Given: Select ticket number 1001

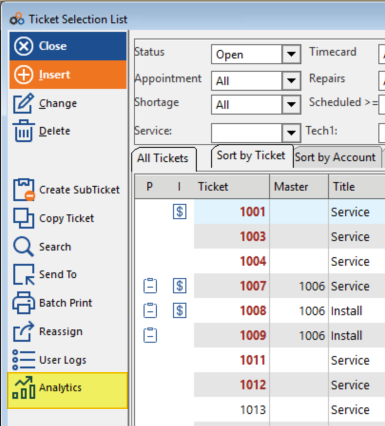Looking at the screenshot, I should click(x=253, y=212).
